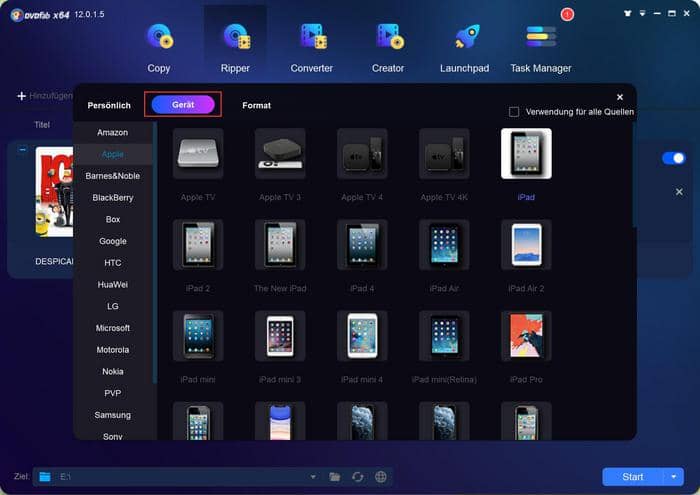700x495 pixels.
Task: Select the iPad 4 device profile
Action: click(x=362, y=245)
